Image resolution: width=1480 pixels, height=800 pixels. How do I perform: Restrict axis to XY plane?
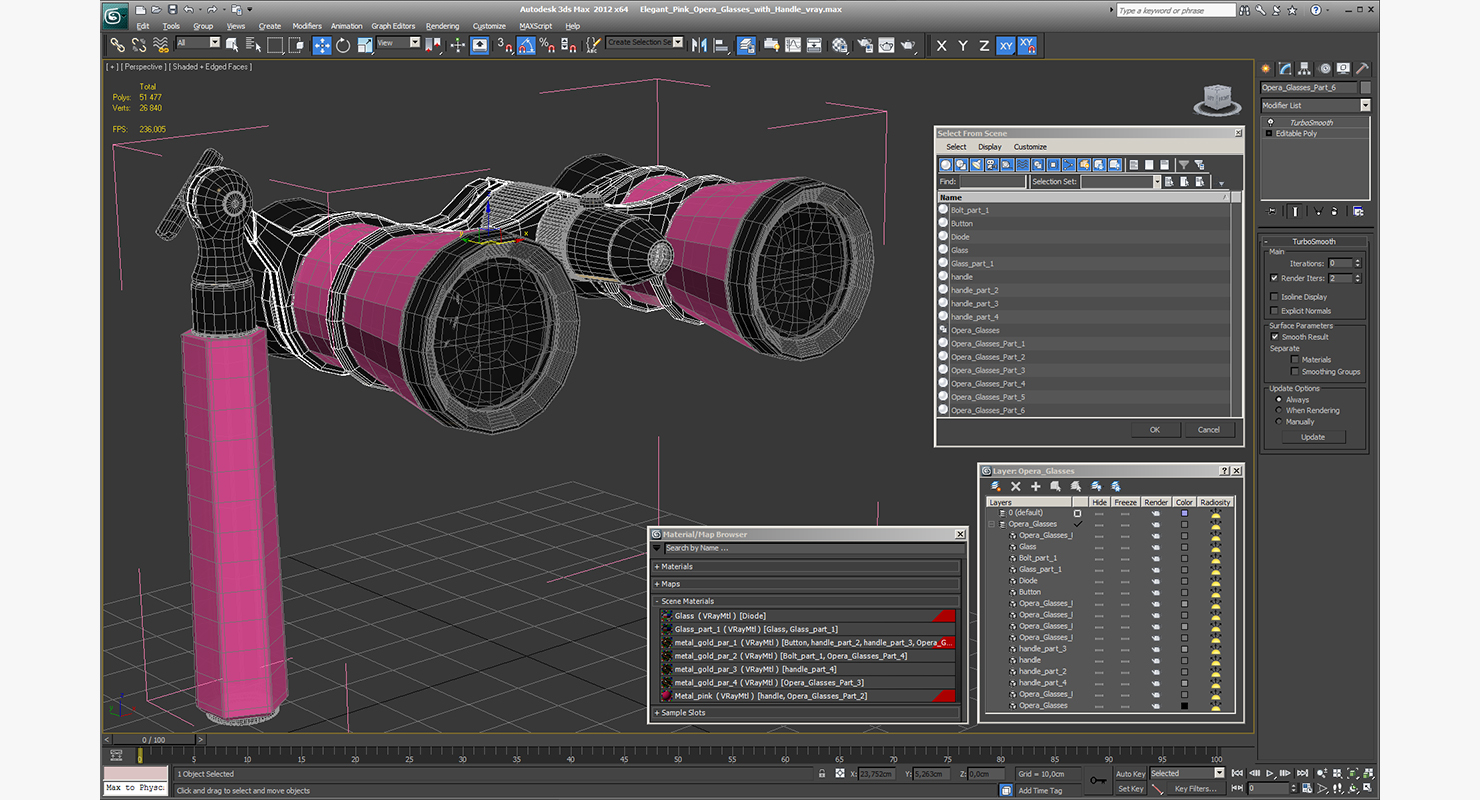coord(1005,45)
